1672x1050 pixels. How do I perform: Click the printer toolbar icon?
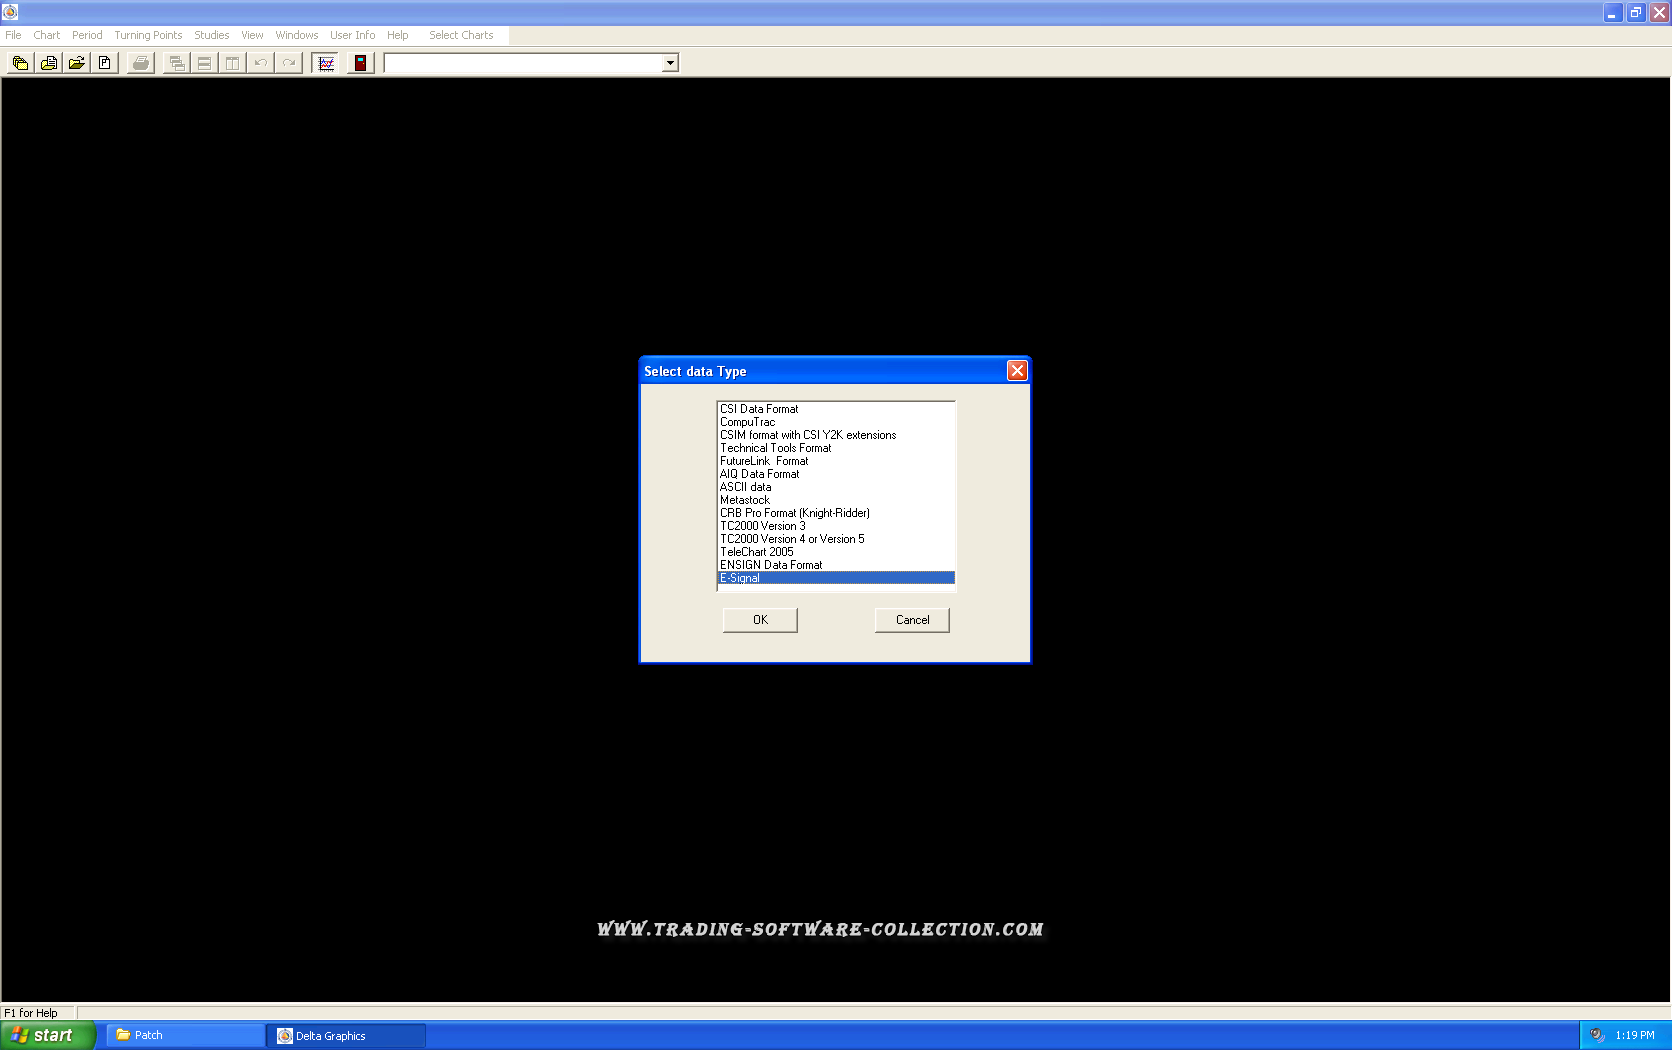point(141,63)
